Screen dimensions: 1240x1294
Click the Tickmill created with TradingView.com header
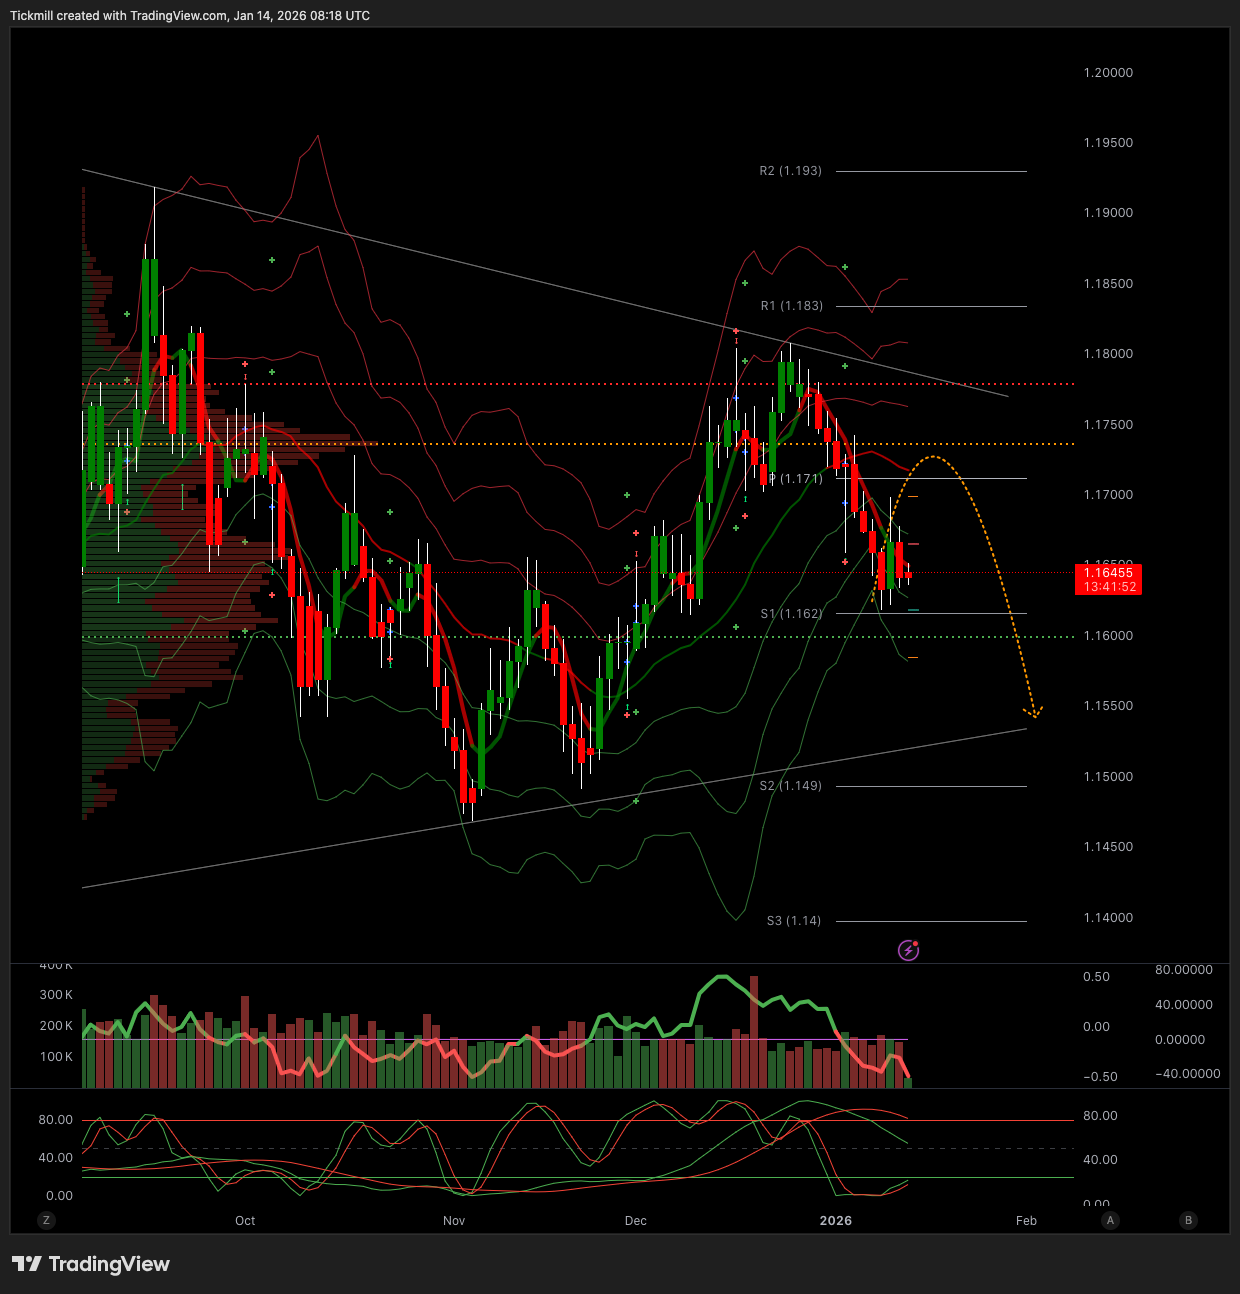coord(190,16)
